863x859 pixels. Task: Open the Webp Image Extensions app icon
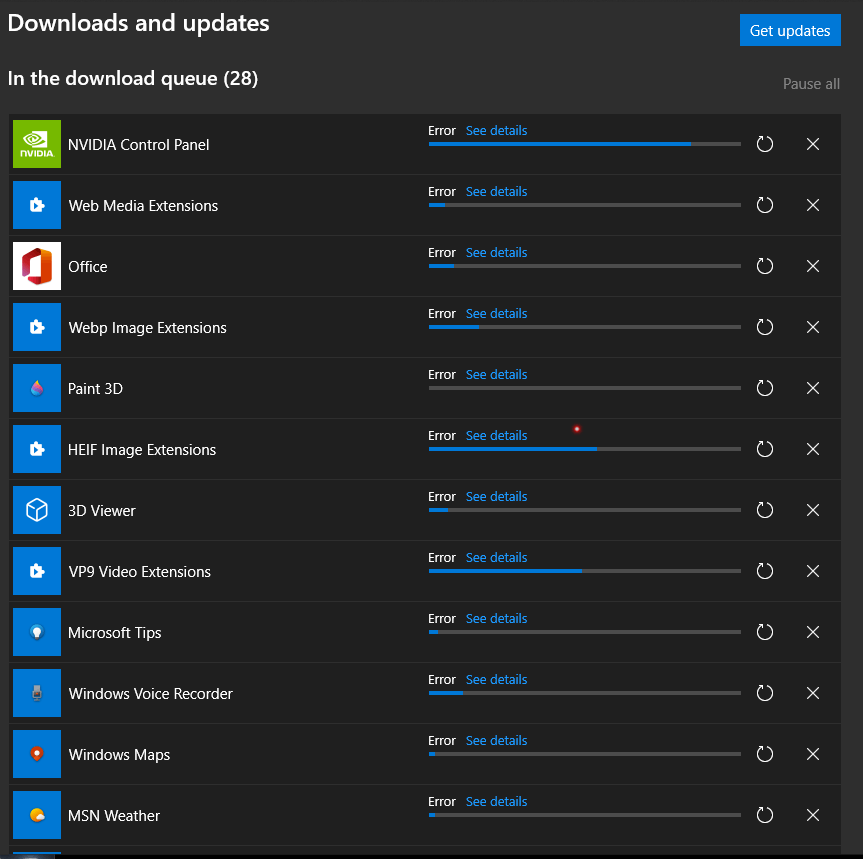[37, 327]
